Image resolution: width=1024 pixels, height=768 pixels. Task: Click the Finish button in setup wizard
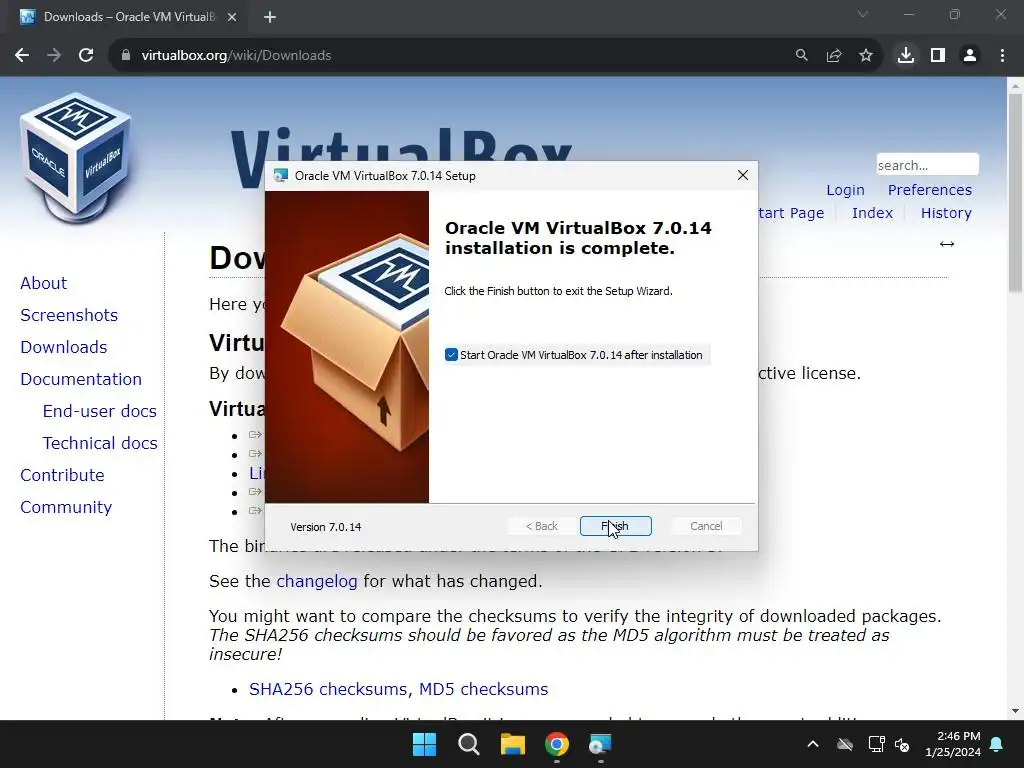(x=615, y=526)
